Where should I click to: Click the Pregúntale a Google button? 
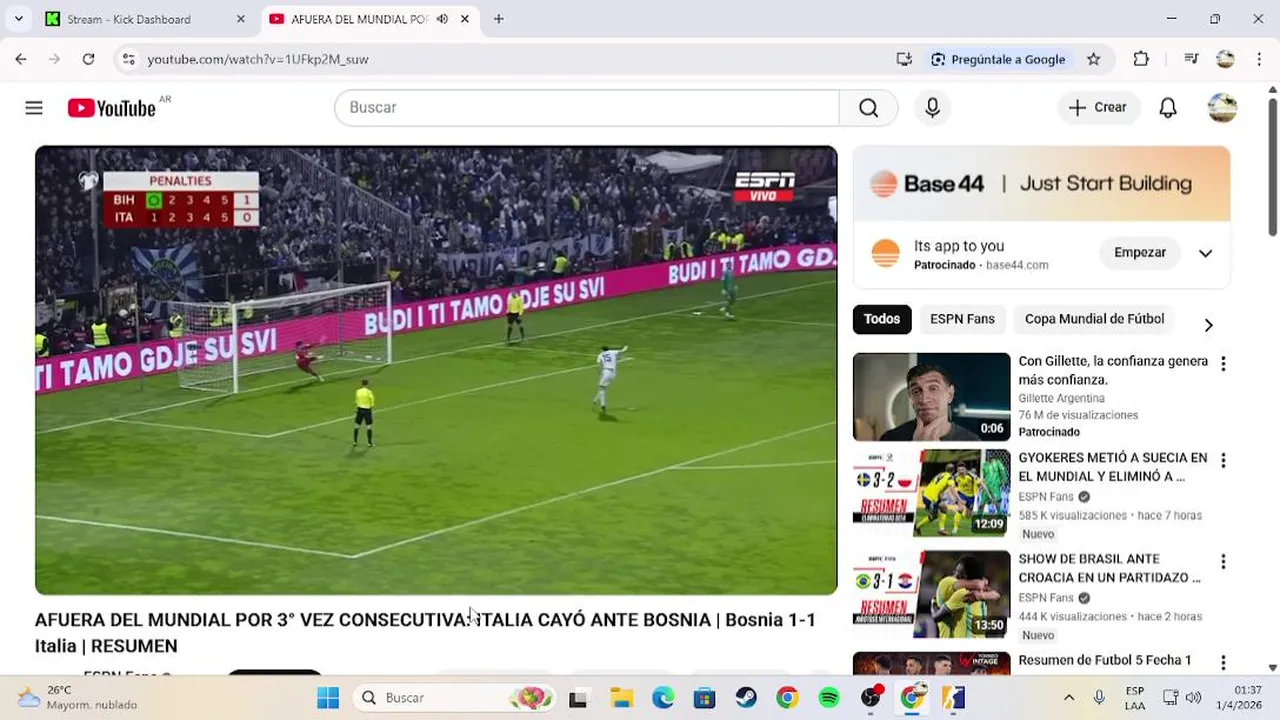pos(998,59)
